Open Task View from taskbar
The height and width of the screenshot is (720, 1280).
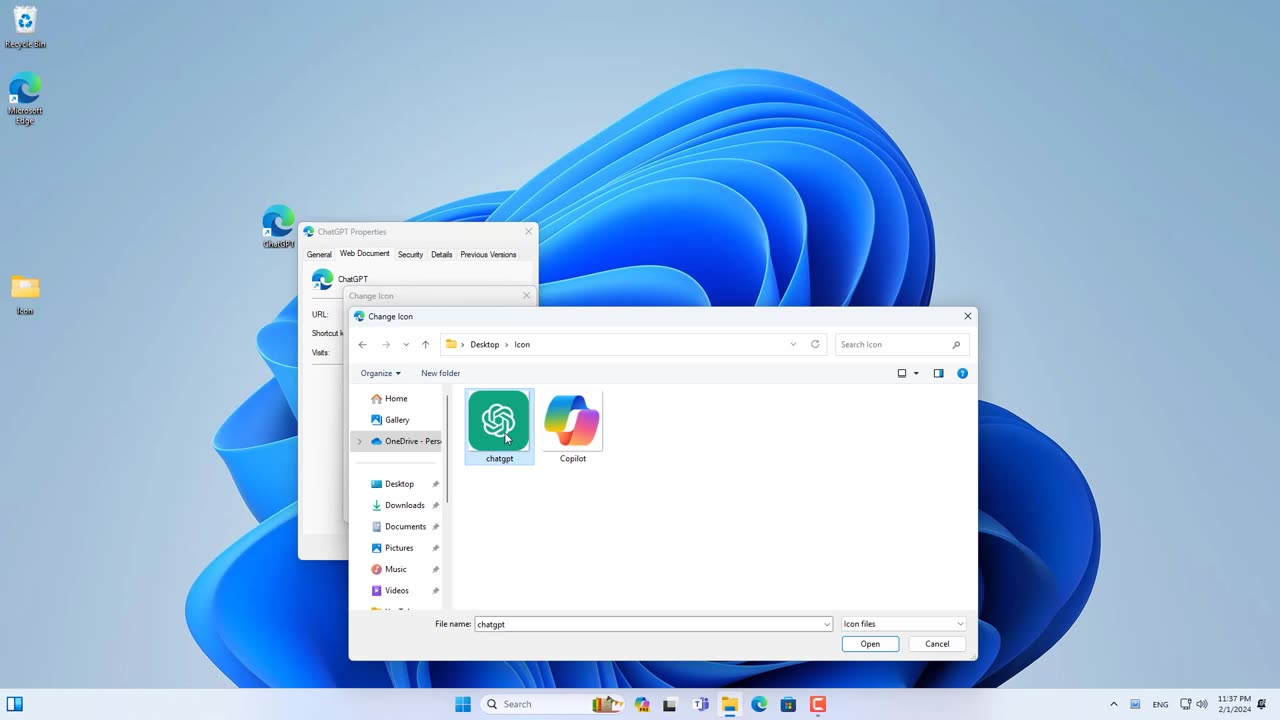click(670, 704)
